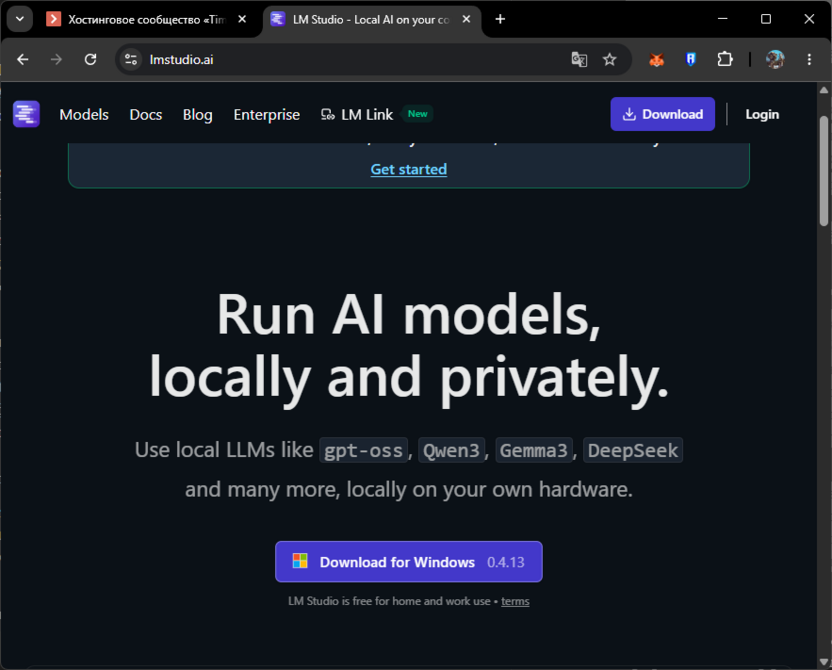Click the DeepSeek model tag

click(633, 450)
